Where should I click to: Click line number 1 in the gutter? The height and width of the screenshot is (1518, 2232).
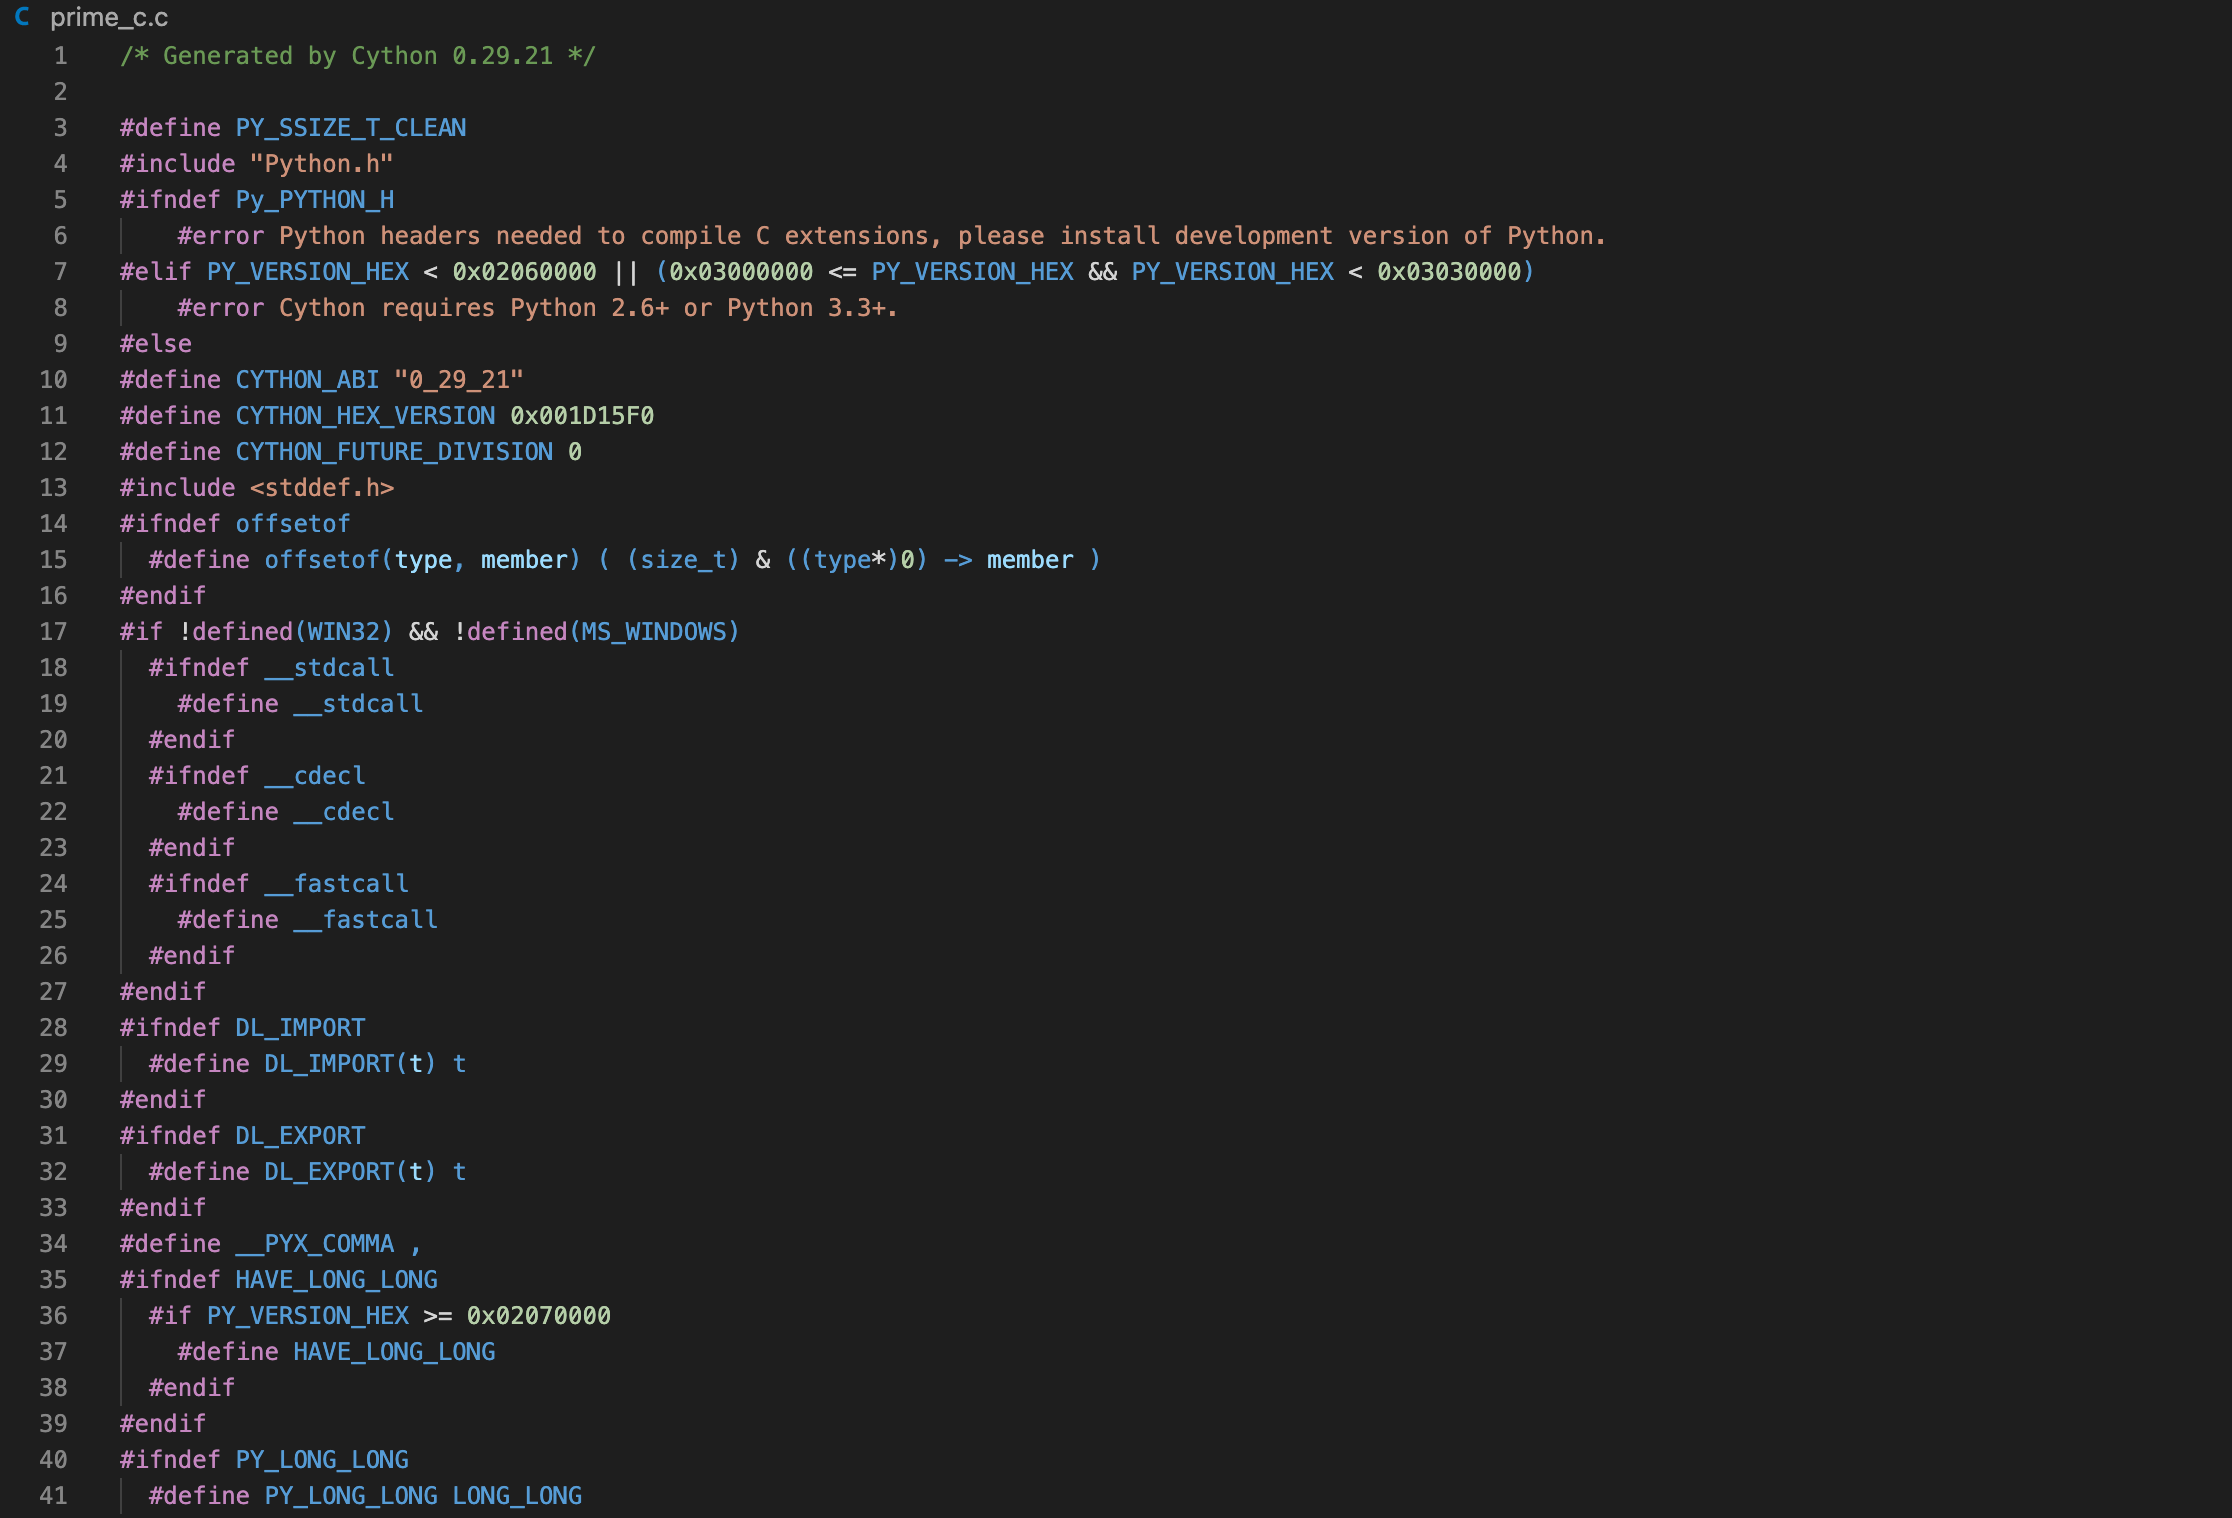tap(60, 56)
